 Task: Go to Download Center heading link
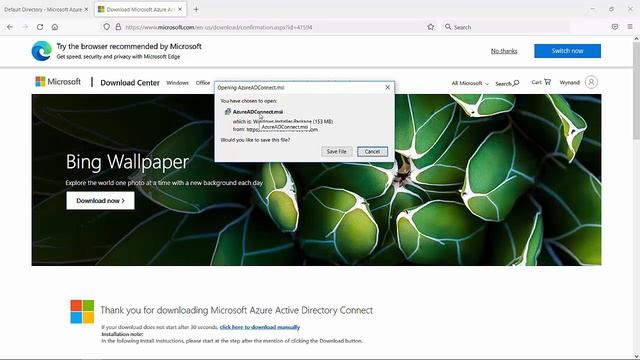coord(130,82)
